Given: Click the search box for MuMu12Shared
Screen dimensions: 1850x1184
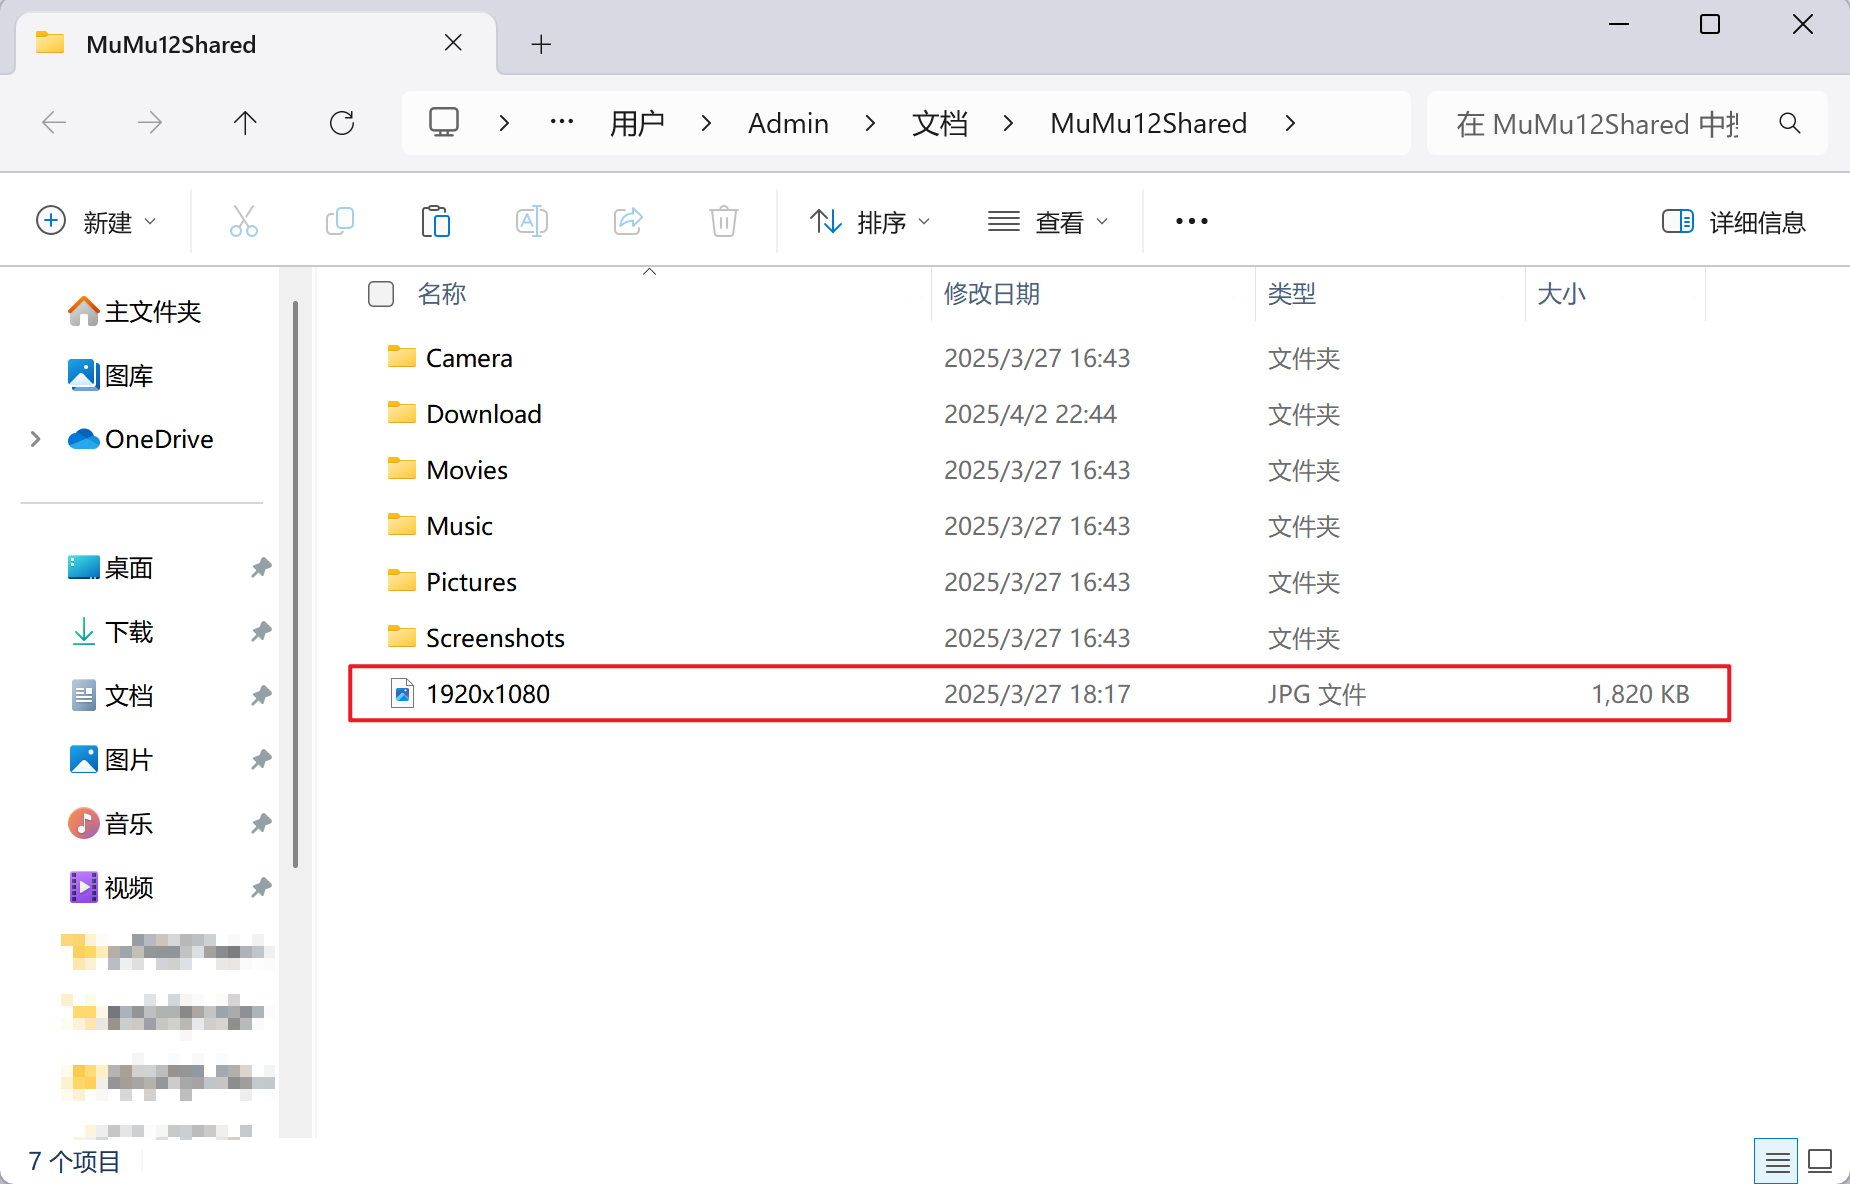Looking at the screenshot, I should [x=1598, y=124].
